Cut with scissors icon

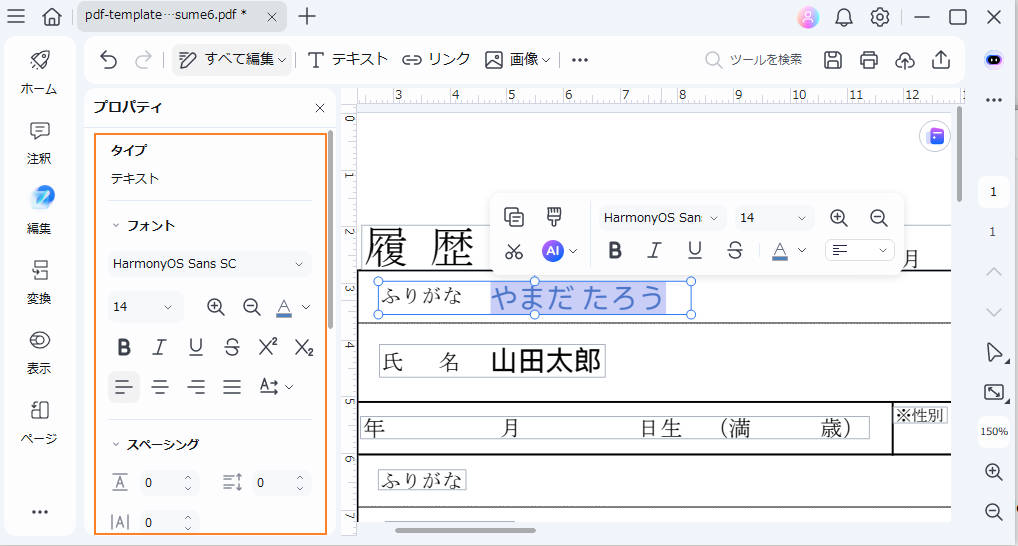coord(514,251)
